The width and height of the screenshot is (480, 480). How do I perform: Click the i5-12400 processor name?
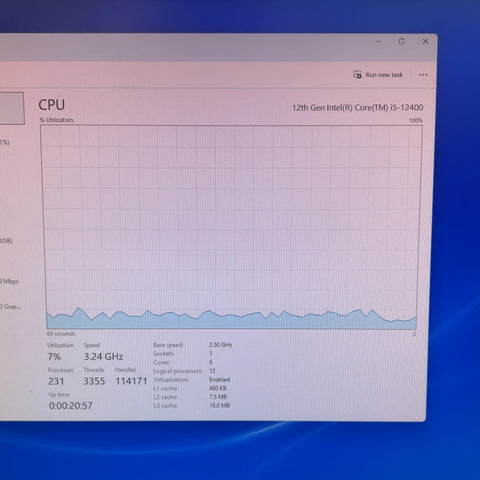(x=358, y=108)
